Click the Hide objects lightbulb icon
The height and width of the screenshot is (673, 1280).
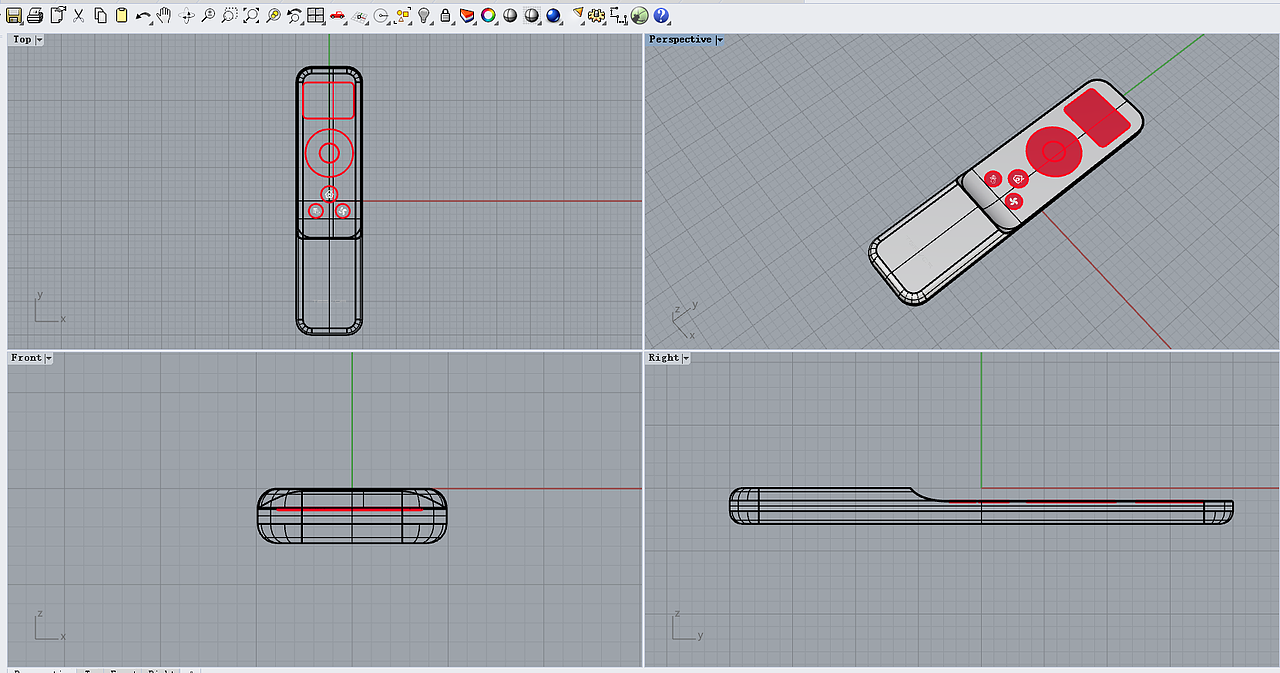click(424, 15)
